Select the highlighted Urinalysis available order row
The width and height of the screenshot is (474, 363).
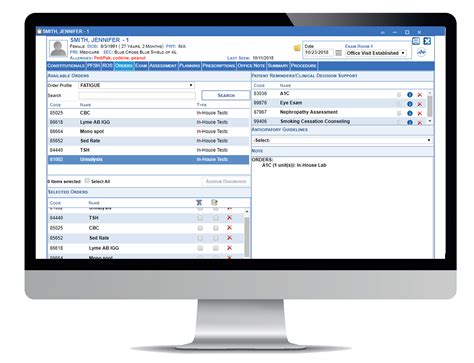pyautogui.click(x=148, y=160)
